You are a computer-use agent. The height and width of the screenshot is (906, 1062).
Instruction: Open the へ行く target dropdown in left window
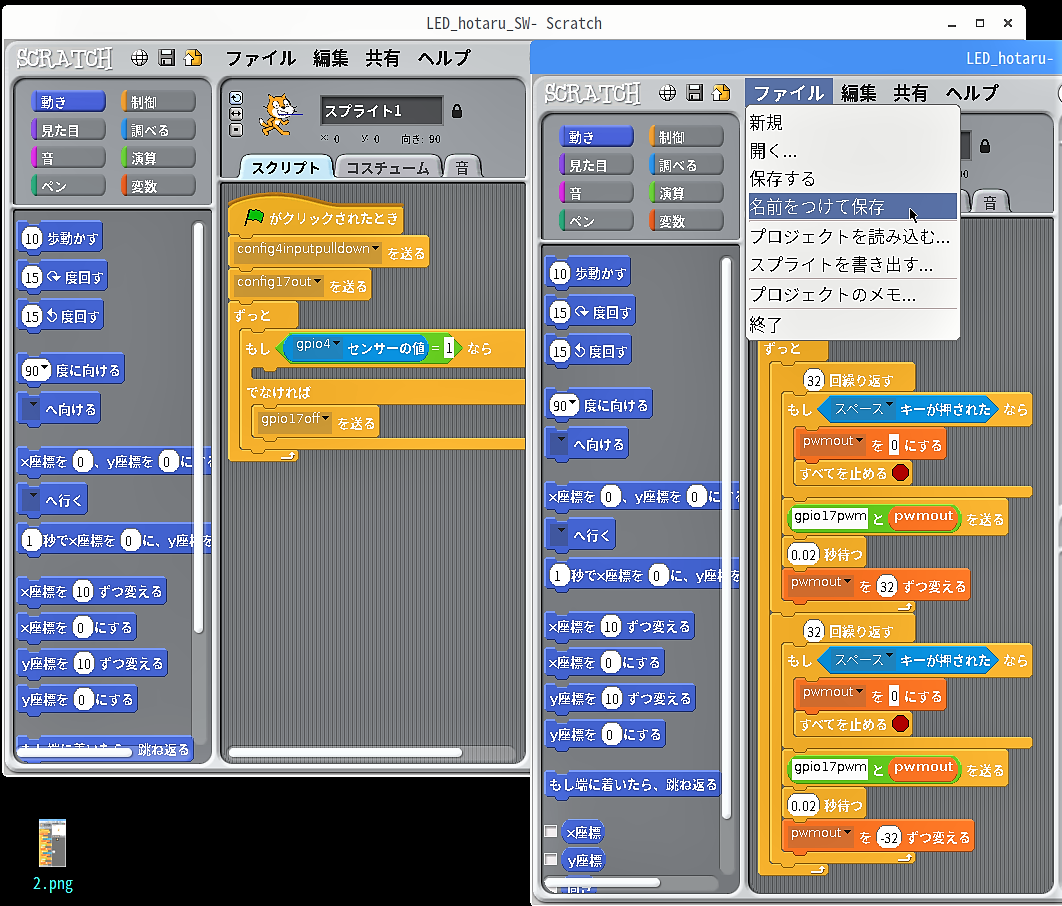[x=31, y=499]
